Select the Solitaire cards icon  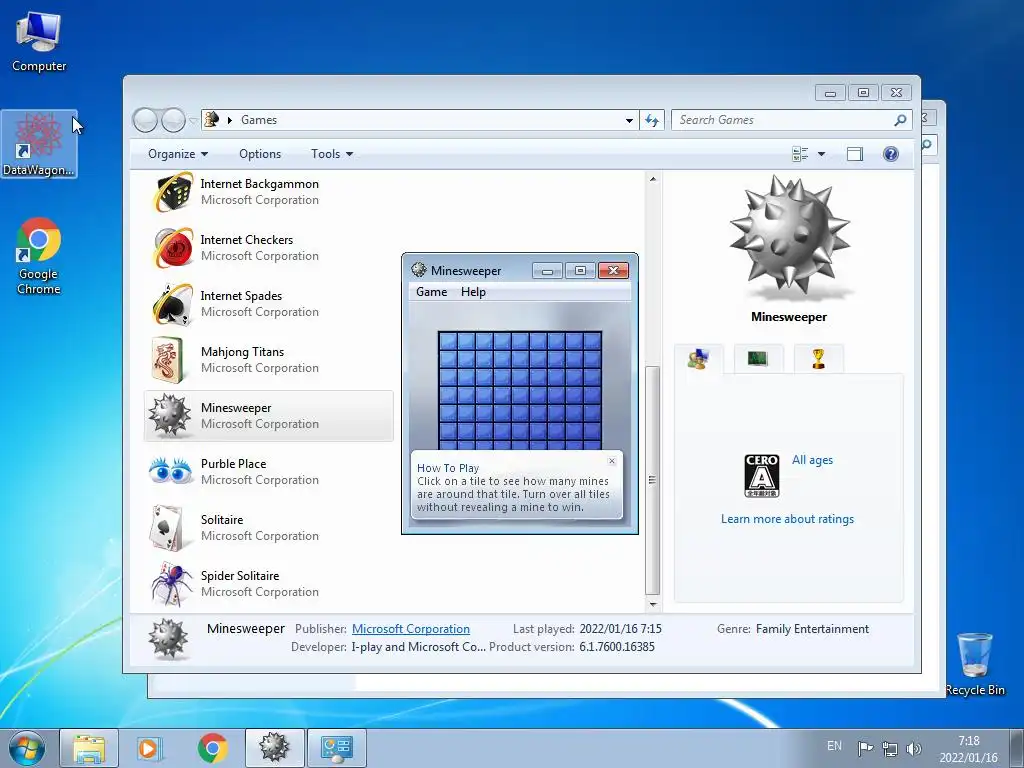pos(167,528)
